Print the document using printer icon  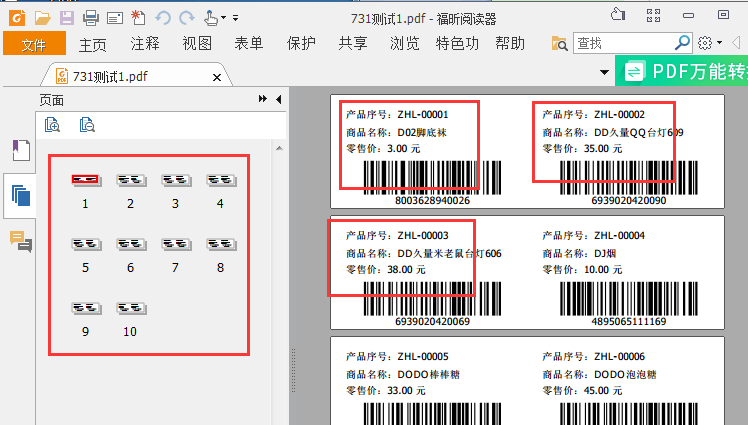(91, 17)
